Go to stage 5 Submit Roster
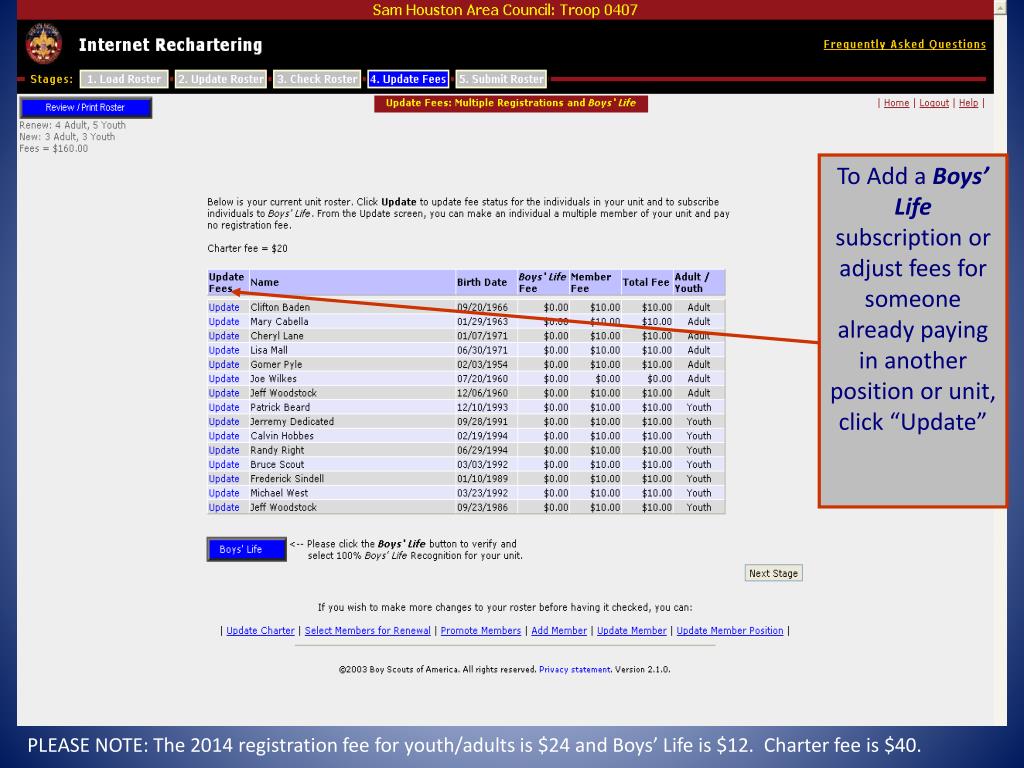Viewport: 1024px width, 768px height. click(x=501, y=79)
